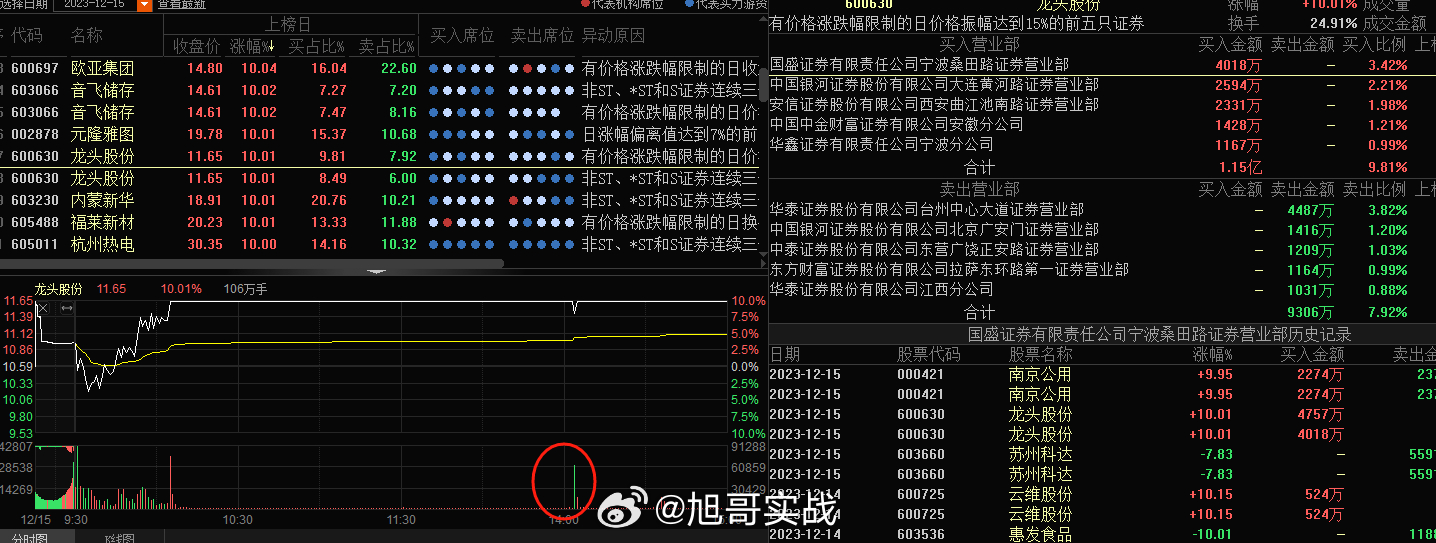Click the 买入营业部 section header
1436x543 pixels.
pos(979,44)
